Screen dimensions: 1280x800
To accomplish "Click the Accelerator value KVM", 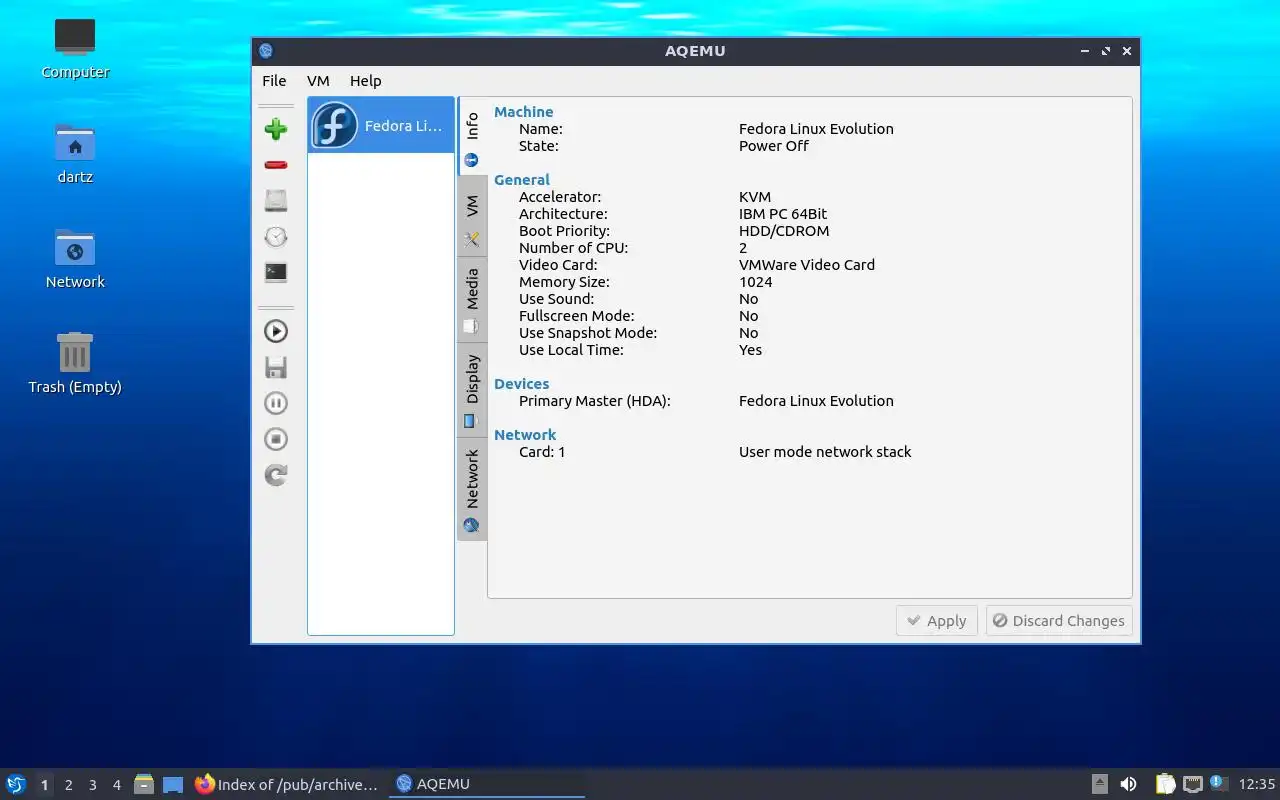I will (x=755, y=197).
